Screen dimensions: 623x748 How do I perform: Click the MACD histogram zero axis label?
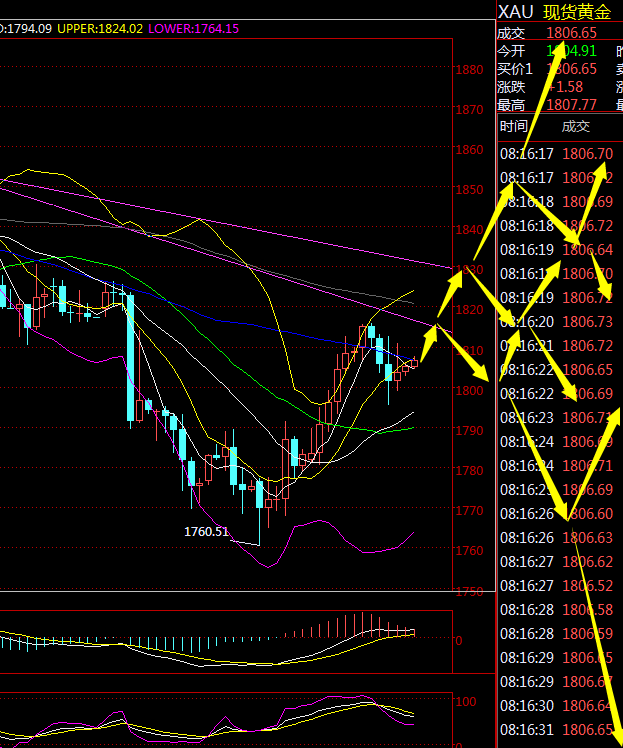(x=458, y=640)
